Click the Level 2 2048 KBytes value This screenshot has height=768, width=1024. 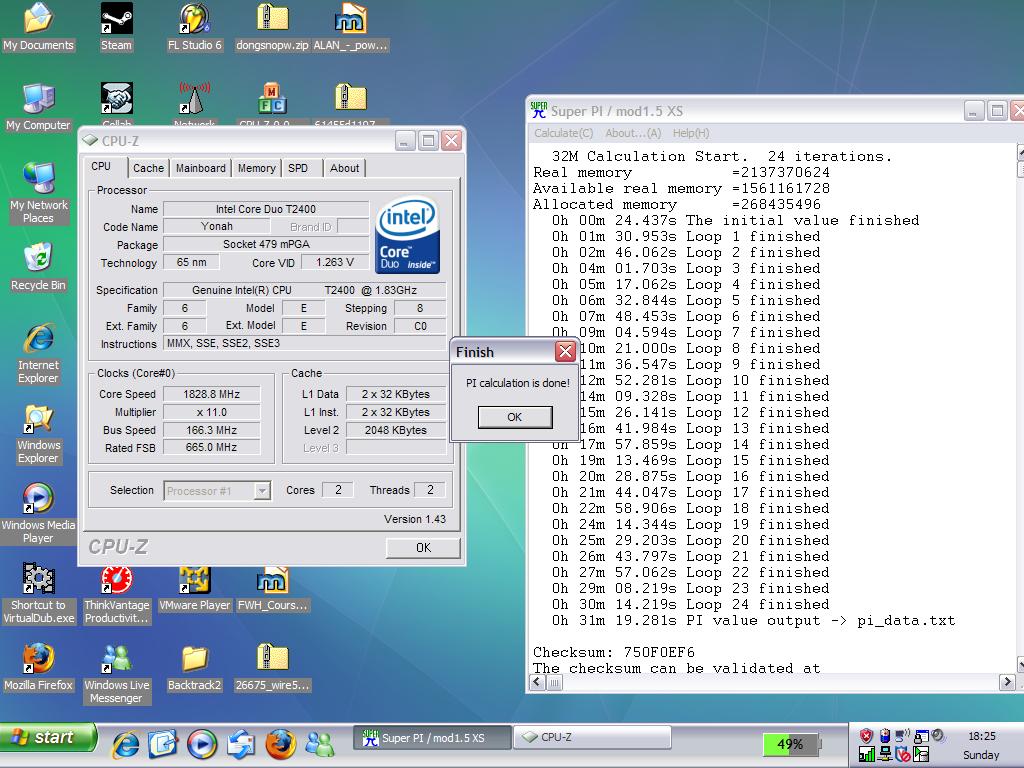[396, 430]
